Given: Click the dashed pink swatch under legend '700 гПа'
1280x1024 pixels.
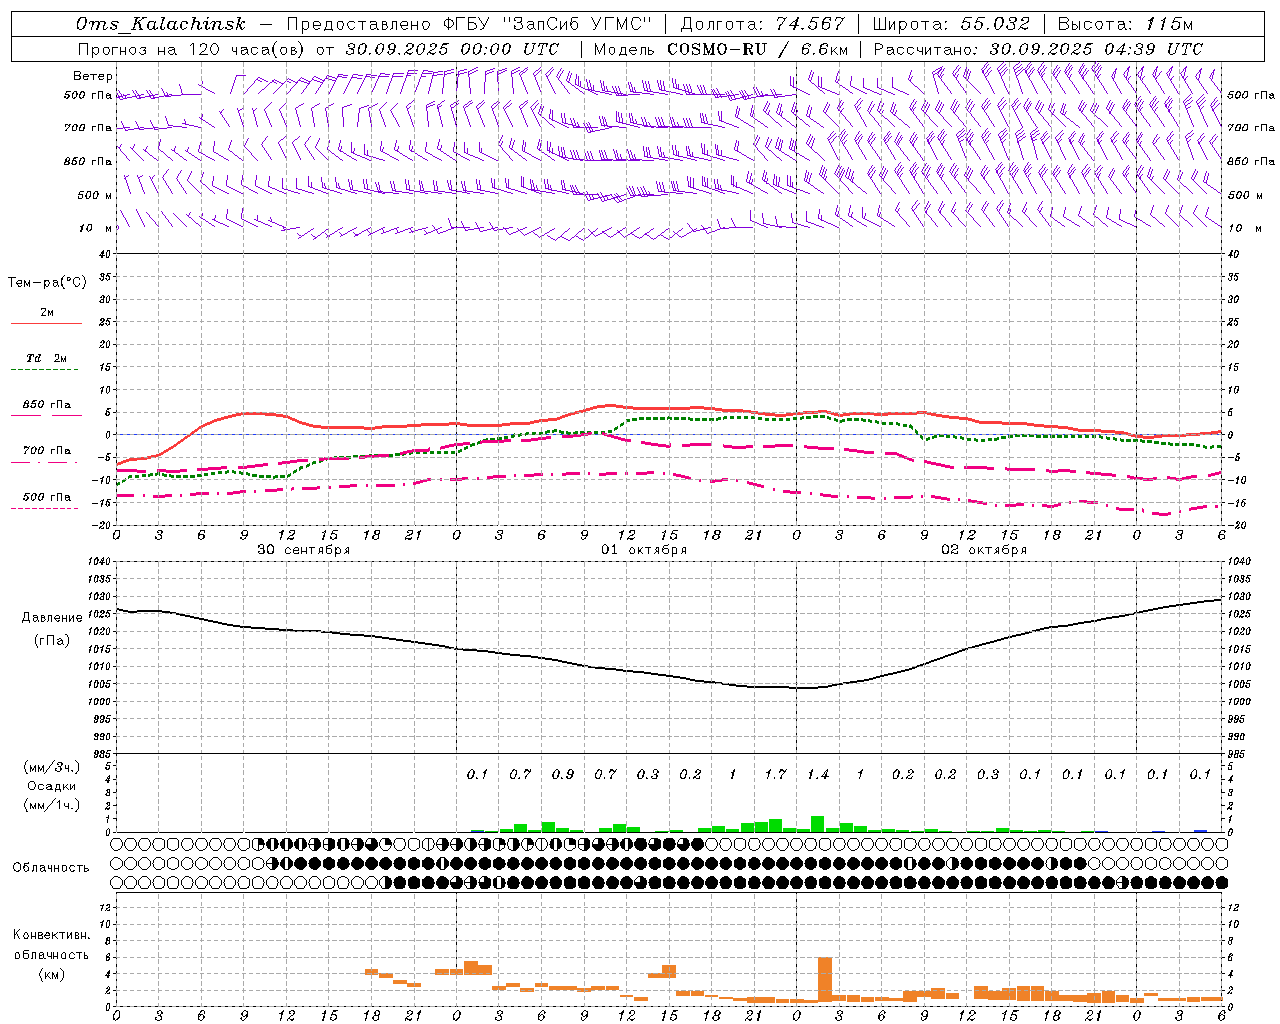Looking at the screenshot, I should point(44,462).
